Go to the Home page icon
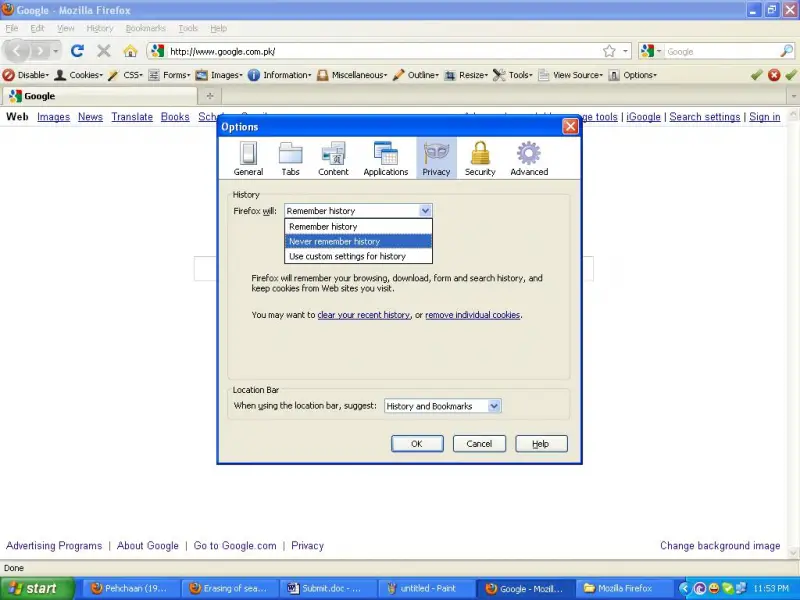The width and height of the screenshot is (800, 600). click(130, 51)
